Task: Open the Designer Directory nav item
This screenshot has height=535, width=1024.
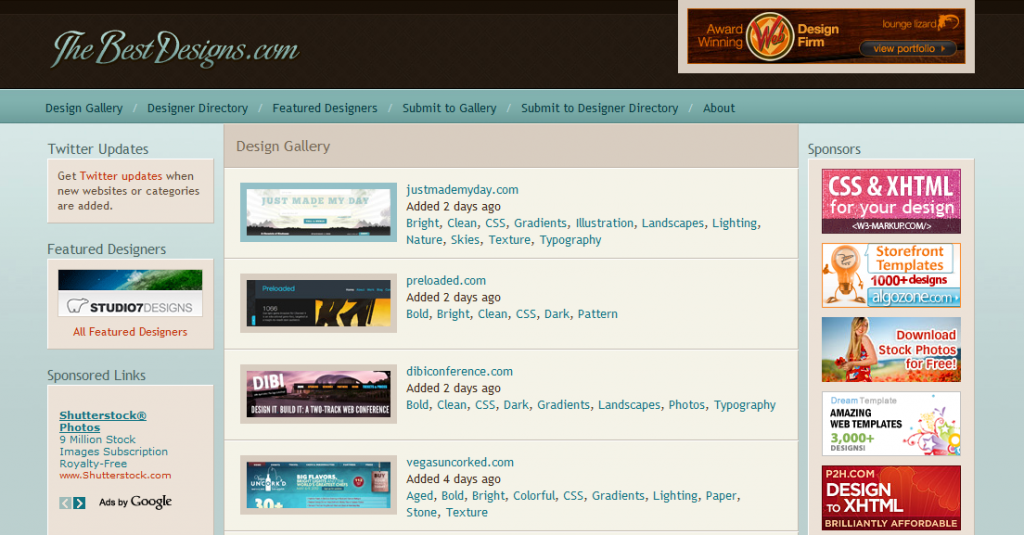Action: point(197,108)
